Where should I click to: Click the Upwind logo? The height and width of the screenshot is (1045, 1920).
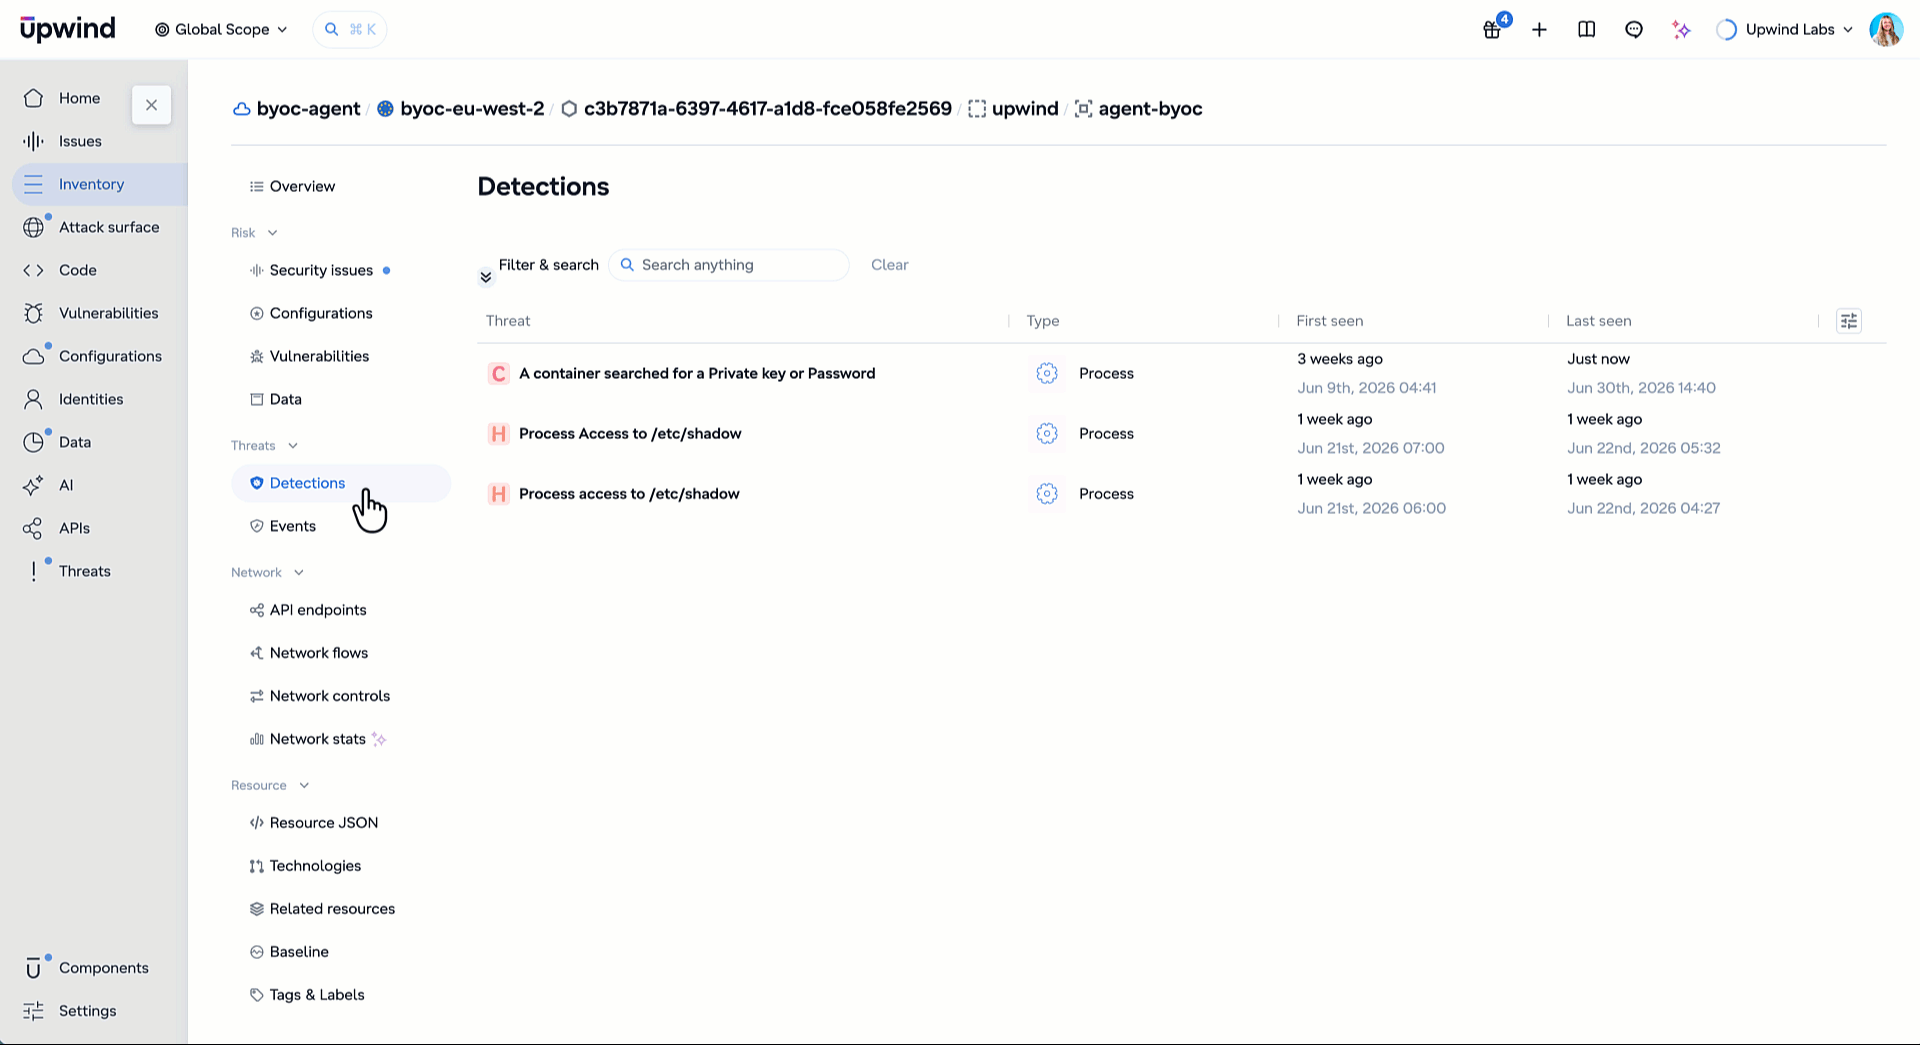point(68,29)
